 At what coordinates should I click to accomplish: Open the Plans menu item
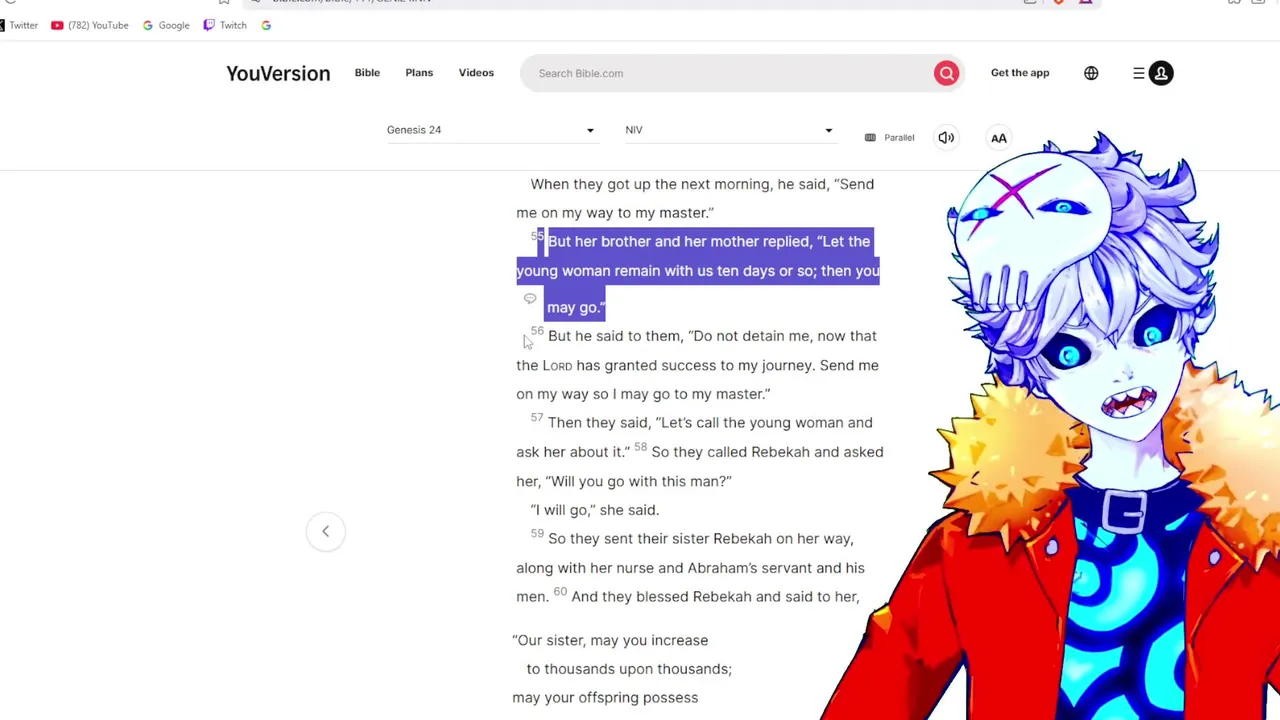tap(419, 73)
